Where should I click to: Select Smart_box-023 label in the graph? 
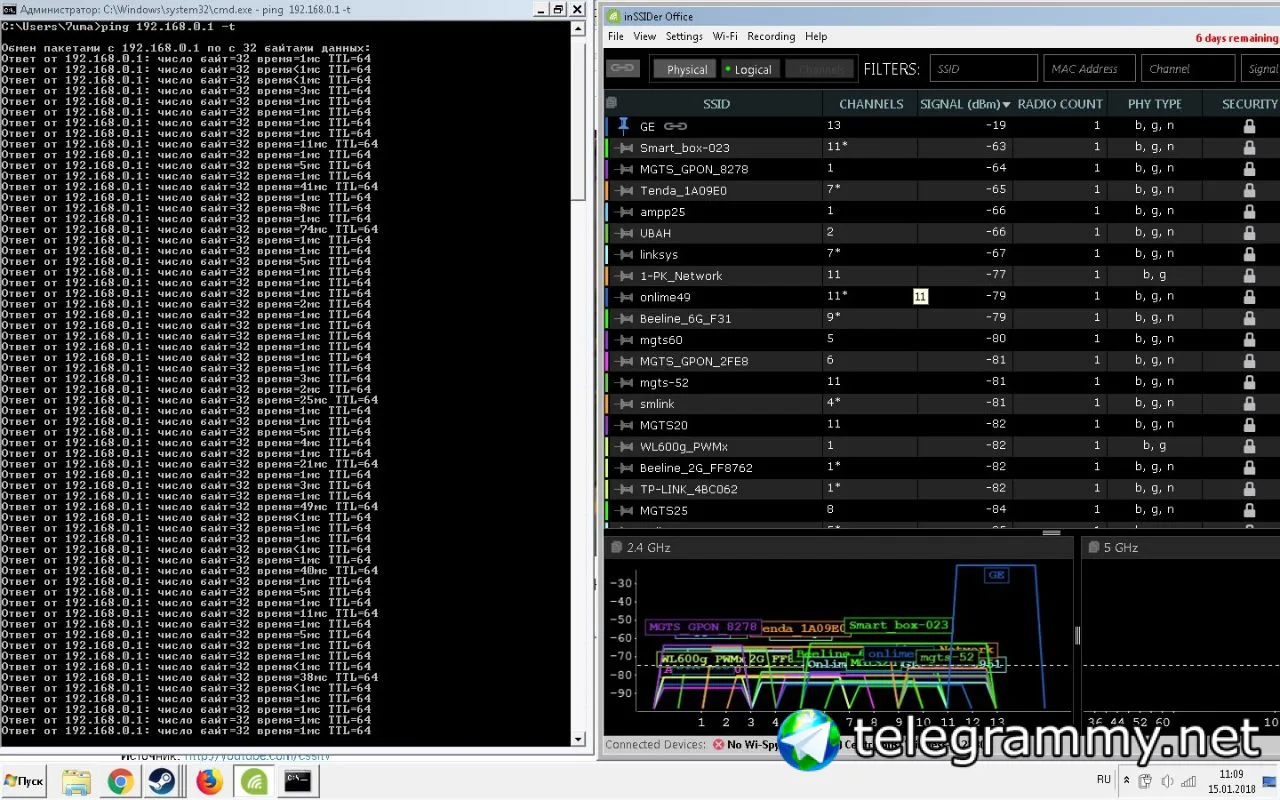click(898, 625)
